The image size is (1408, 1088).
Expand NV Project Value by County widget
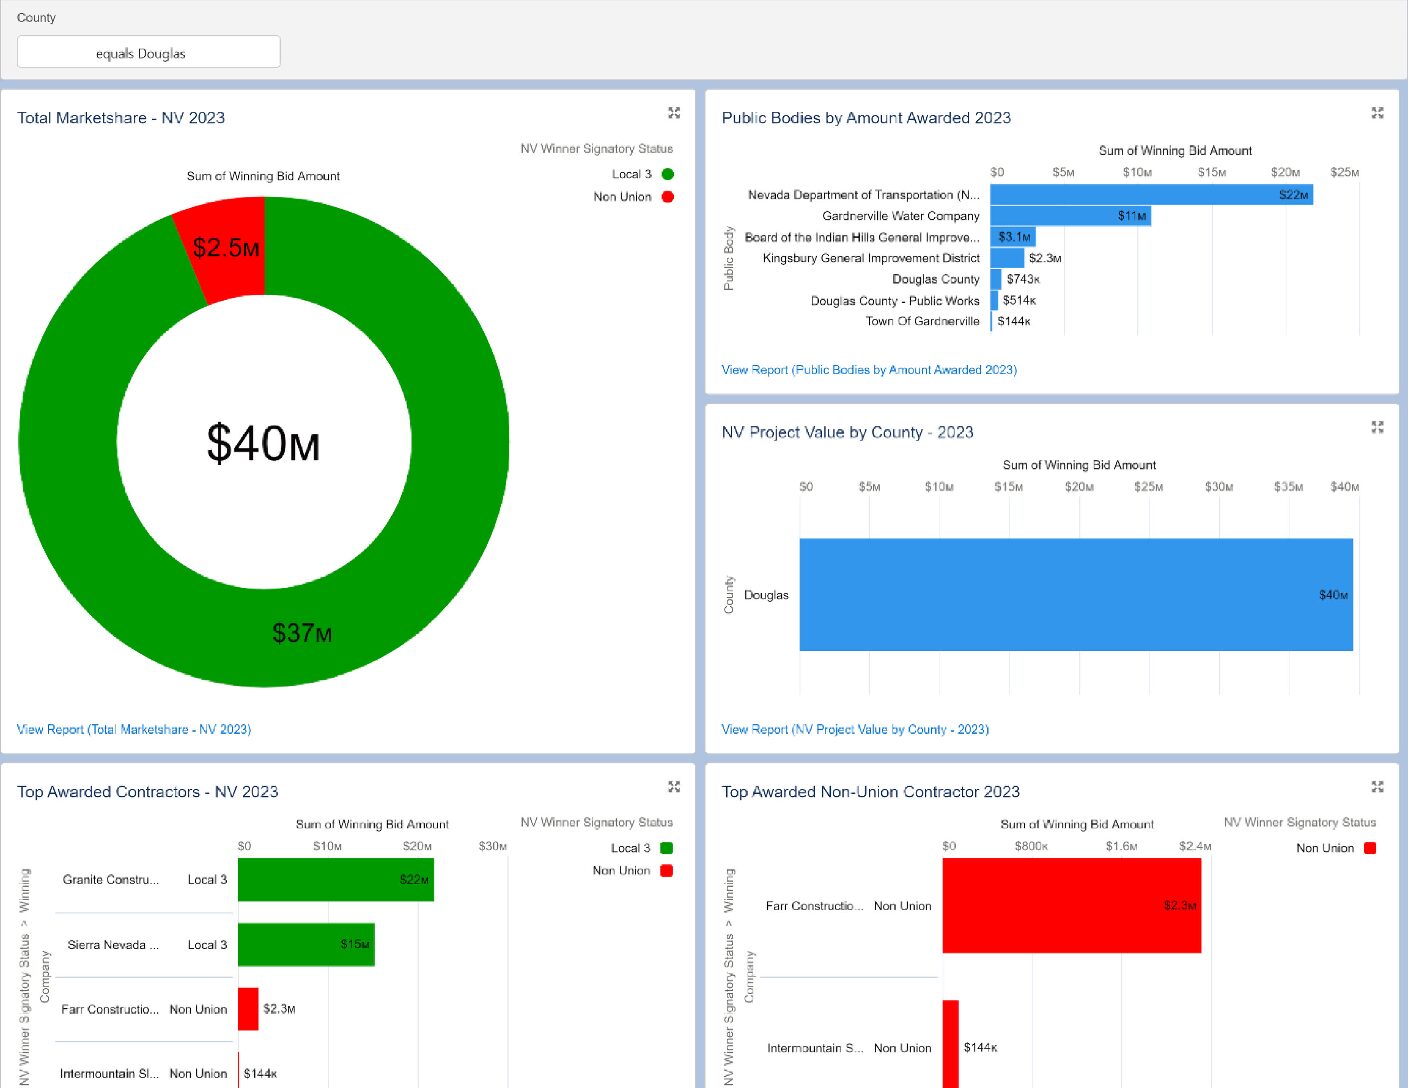click(1377, 427)
